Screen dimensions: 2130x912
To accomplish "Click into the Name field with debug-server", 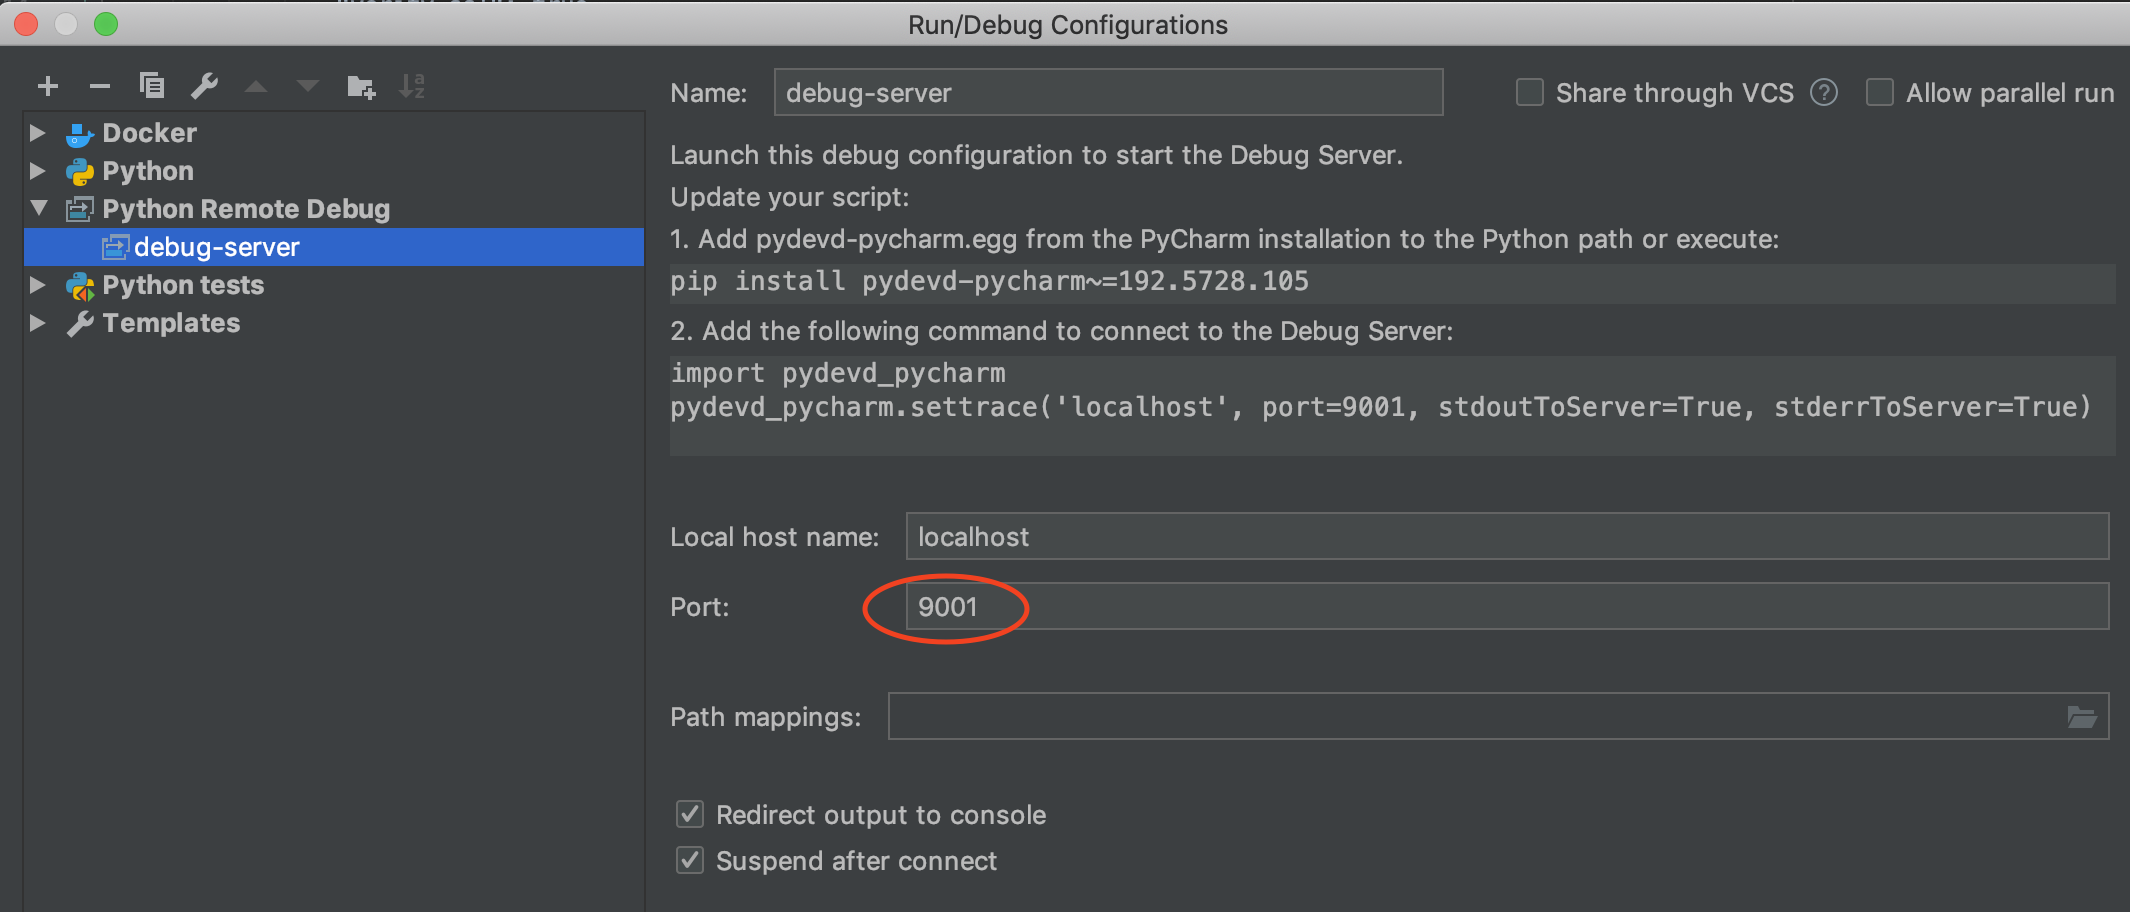I will [x=1108, y=92].
